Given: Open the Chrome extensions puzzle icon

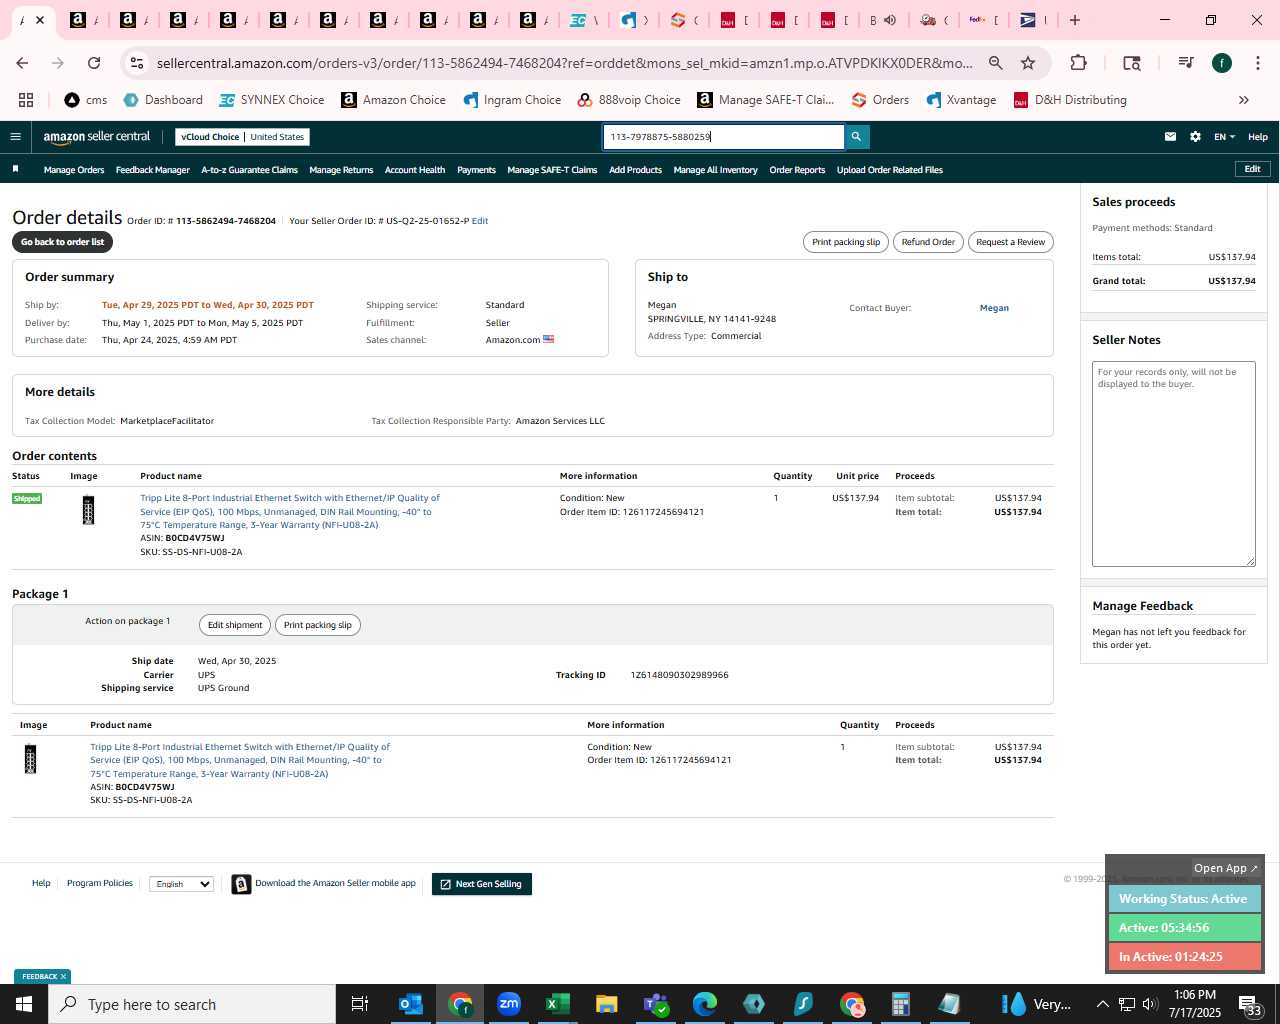Looking at the screenshot, I should [1078, 63].
